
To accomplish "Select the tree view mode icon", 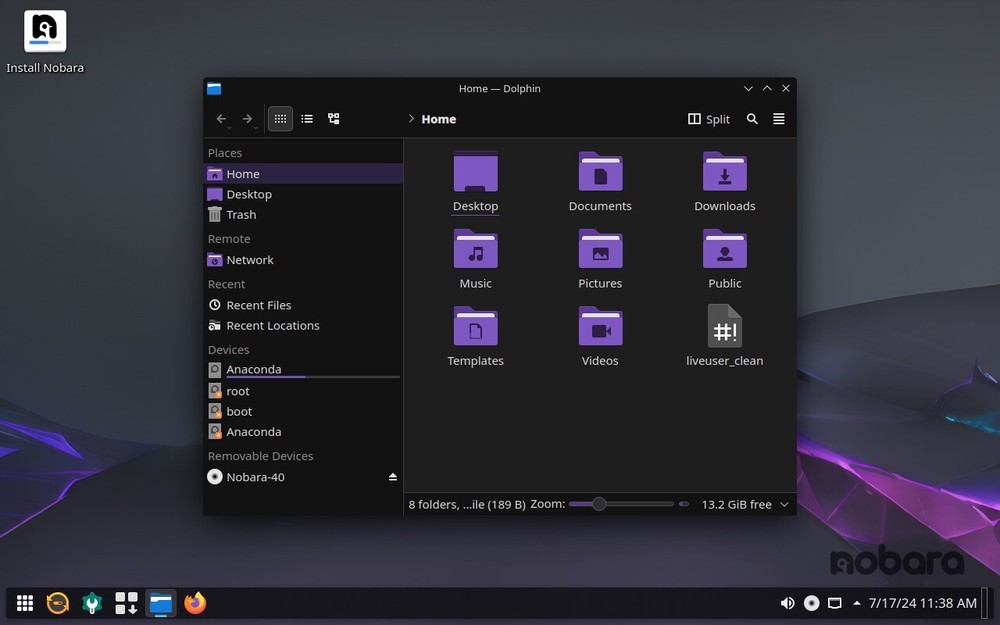I will [333, 118].
